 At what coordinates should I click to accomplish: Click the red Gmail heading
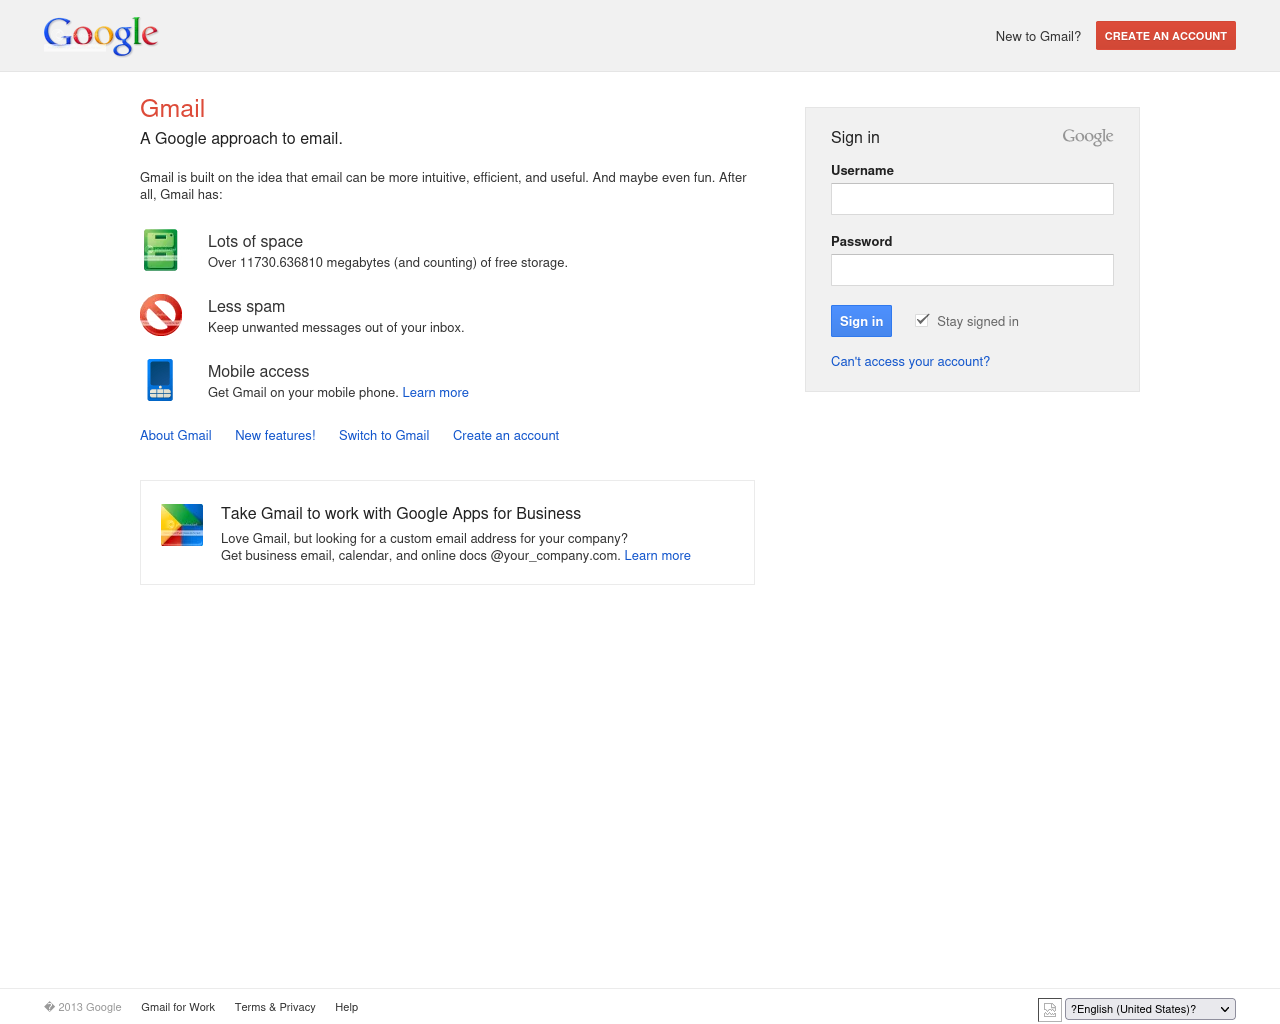click(x=172, y=109)
